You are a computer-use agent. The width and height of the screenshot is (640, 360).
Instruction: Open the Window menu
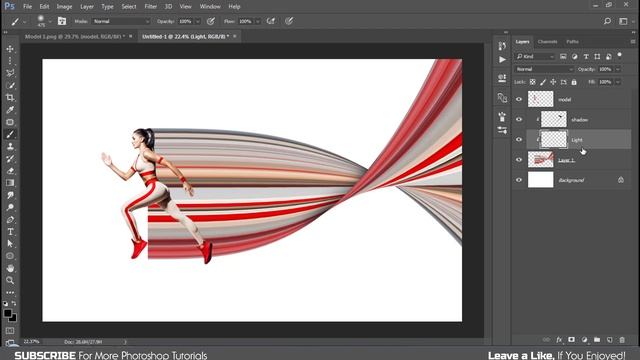pyautogui.click(x=210, y=7)
